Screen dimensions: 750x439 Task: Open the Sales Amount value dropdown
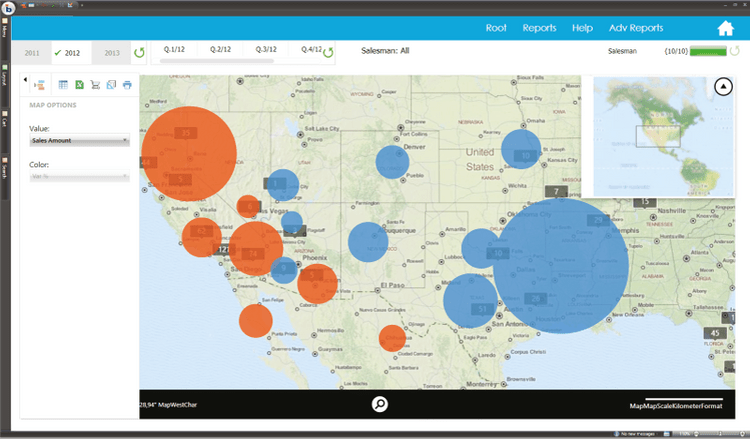point(79,141)
